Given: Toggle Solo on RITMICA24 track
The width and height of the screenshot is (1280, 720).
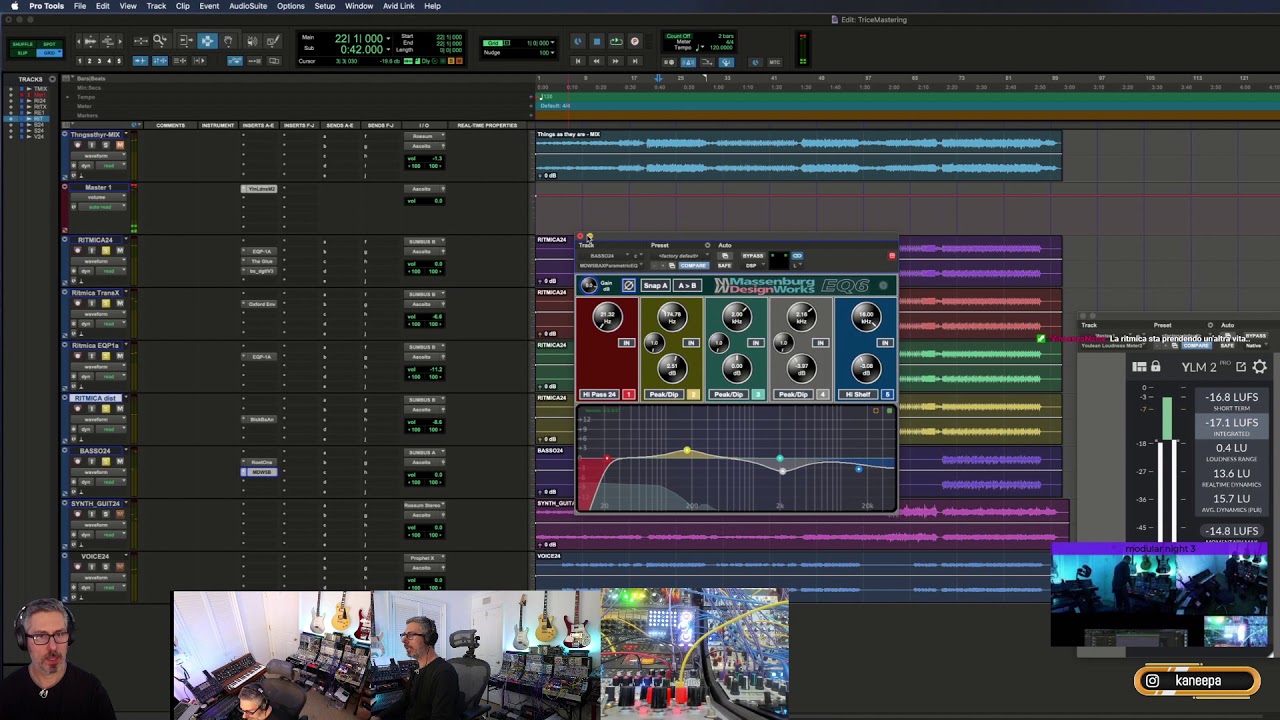Looking at the screenshot, I should [x=106, y=250].
